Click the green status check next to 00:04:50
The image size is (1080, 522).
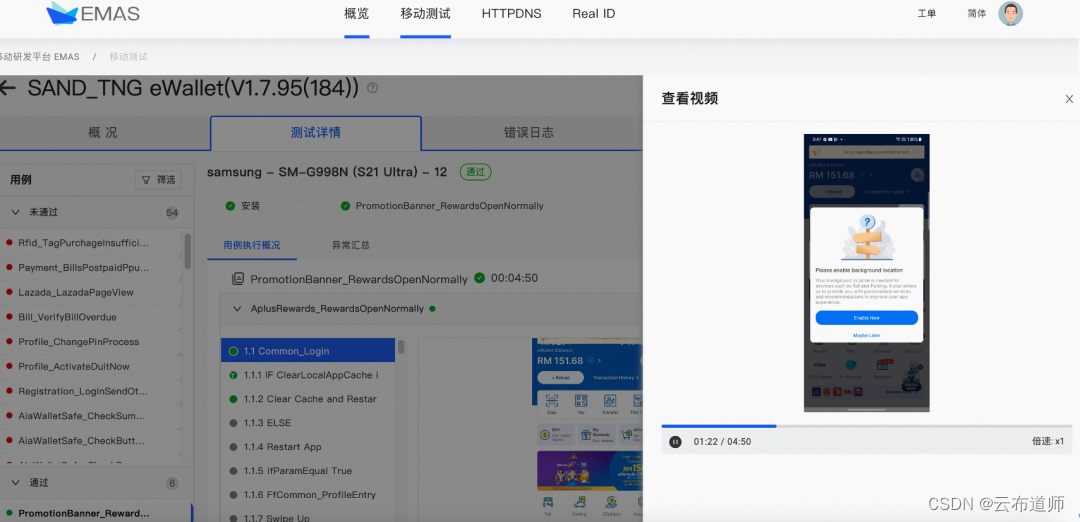pos(479,278)
